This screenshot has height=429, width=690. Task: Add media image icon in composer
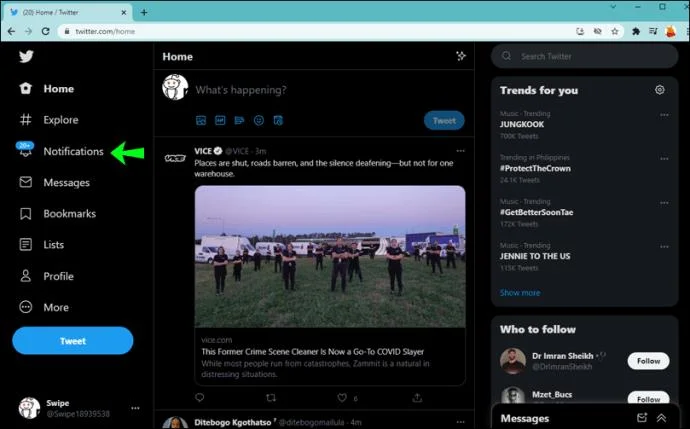click(201, 120)
